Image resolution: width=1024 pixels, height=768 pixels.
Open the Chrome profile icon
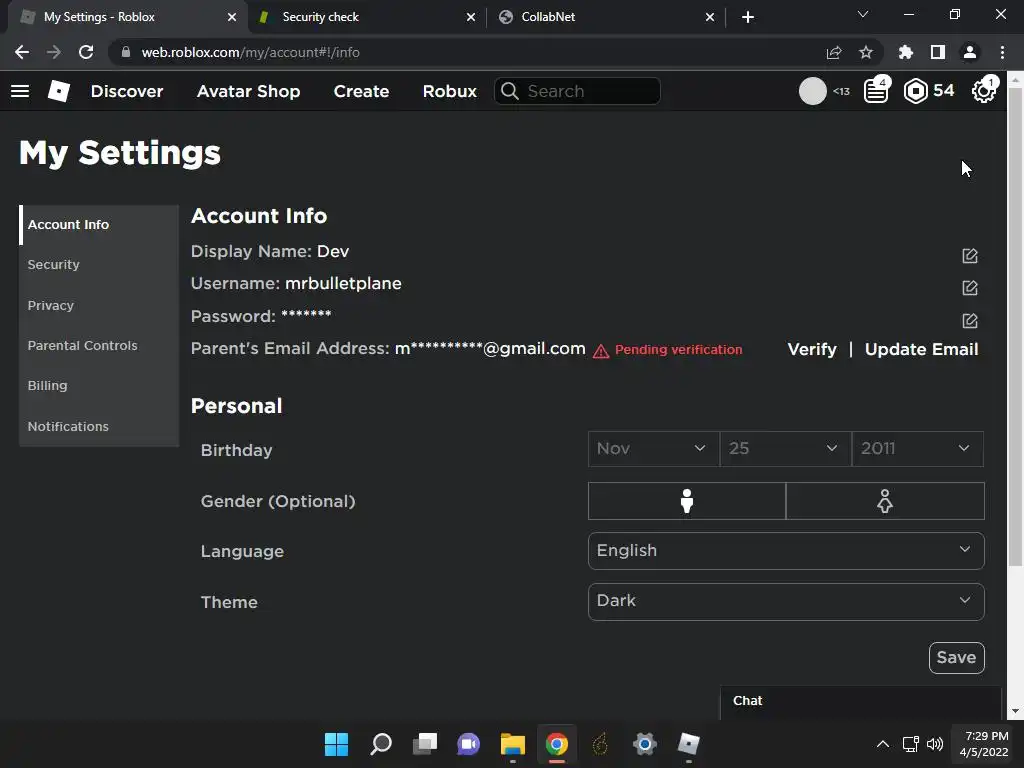(970, 52)
